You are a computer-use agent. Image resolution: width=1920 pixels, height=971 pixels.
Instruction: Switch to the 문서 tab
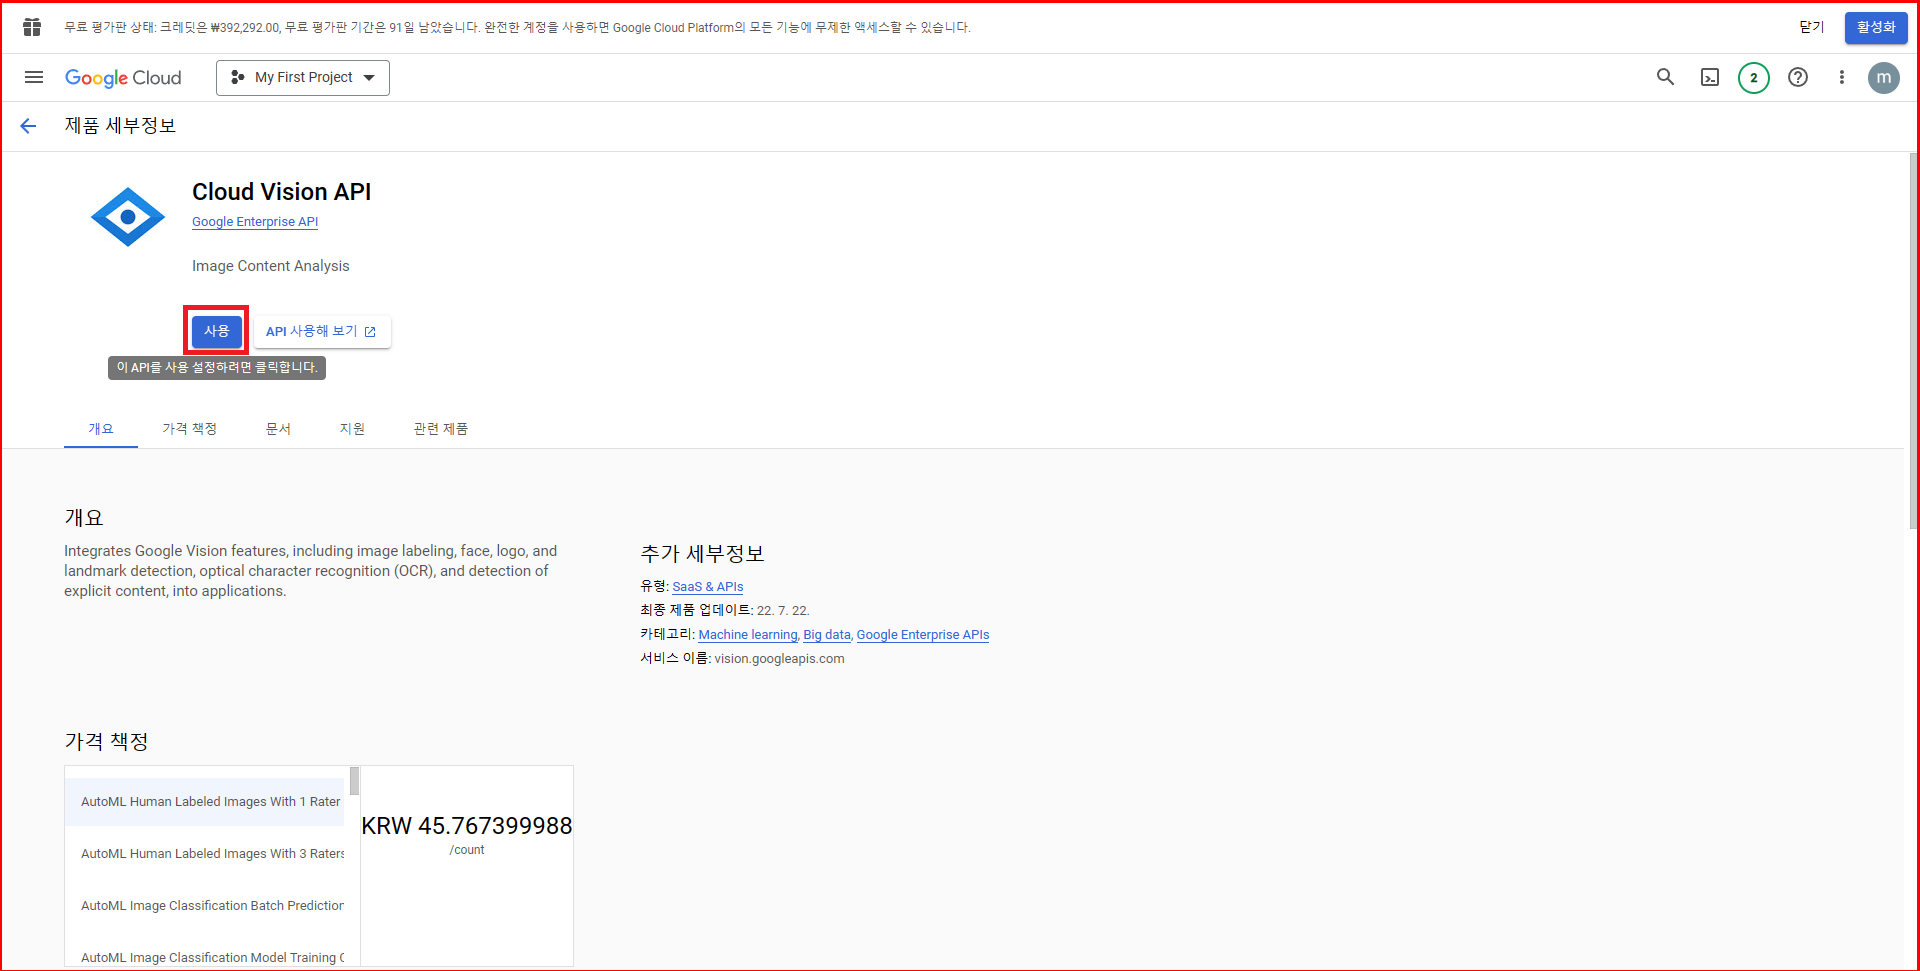coord(278,429)
